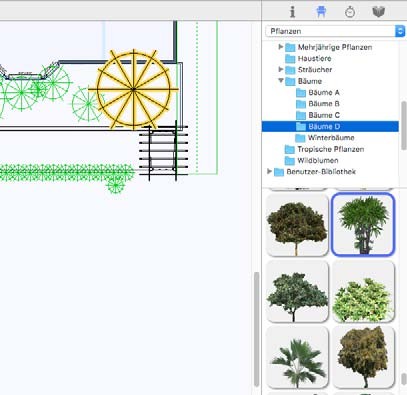
Task: Open the materials book icon tab
Action: click(x=379, y=12)
